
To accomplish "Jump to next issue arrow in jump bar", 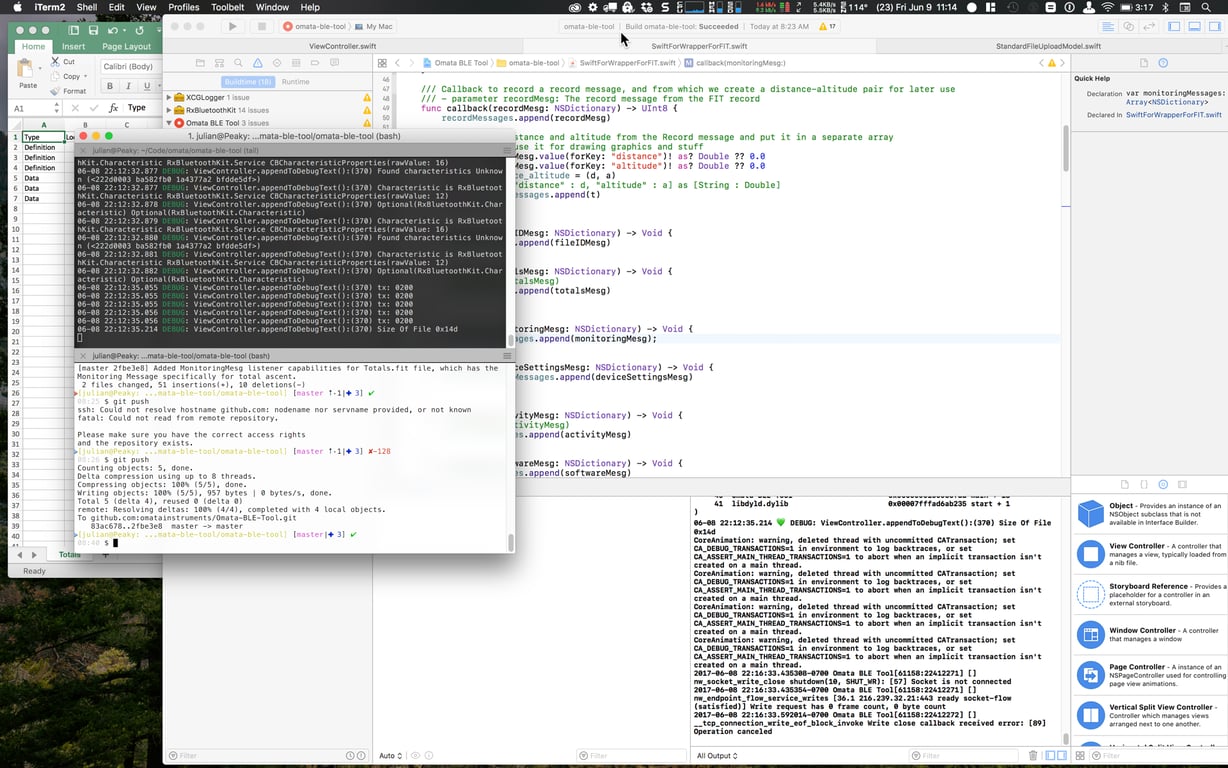I will pyautogui.click(x=1063, y=63).
